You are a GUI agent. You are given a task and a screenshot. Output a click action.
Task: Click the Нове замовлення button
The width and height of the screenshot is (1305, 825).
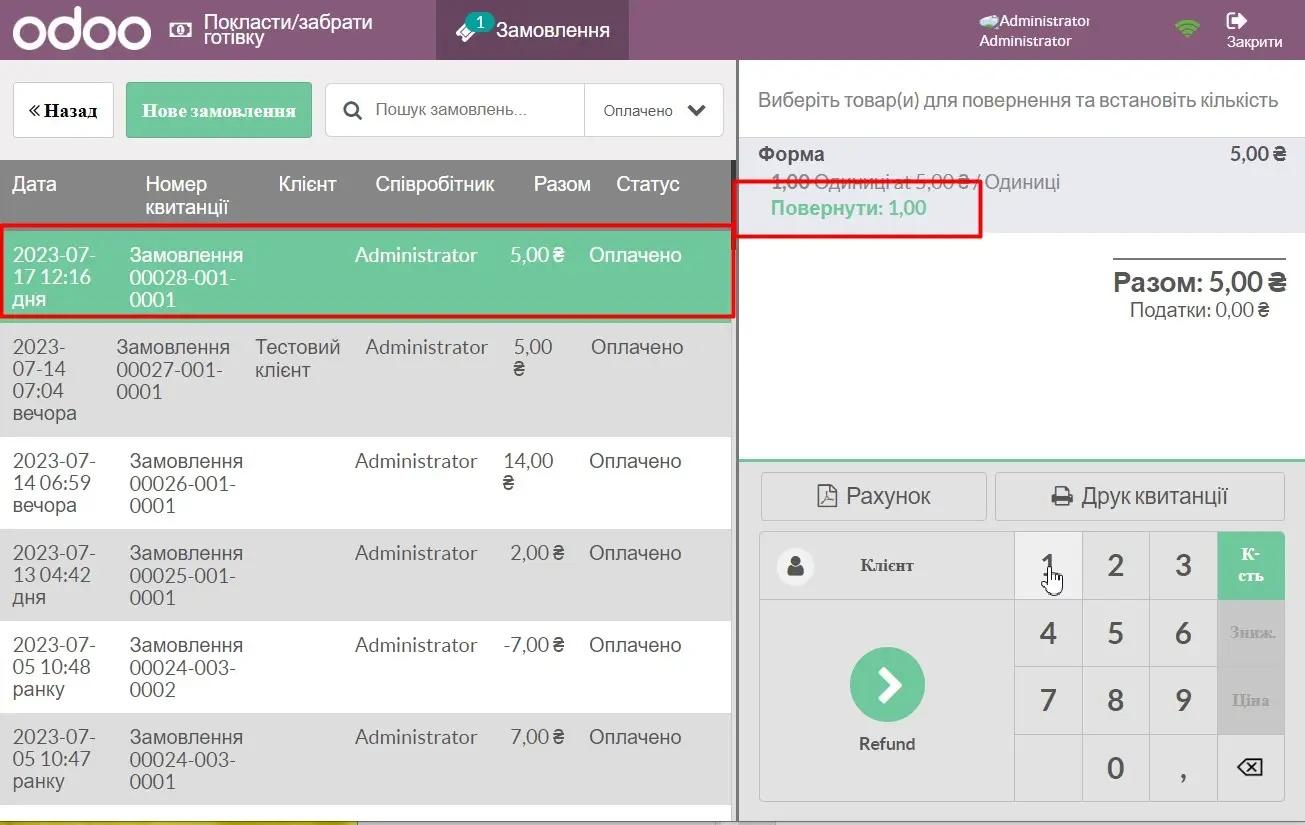pyautogui.click(x=218, y=110)
